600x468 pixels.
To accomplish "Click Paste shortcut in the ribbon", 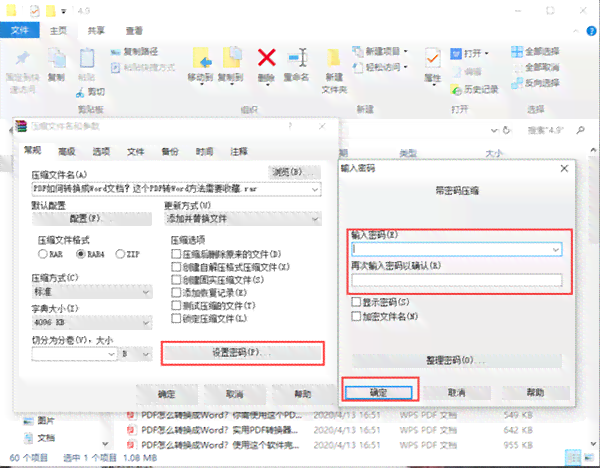I will point(143,68).
